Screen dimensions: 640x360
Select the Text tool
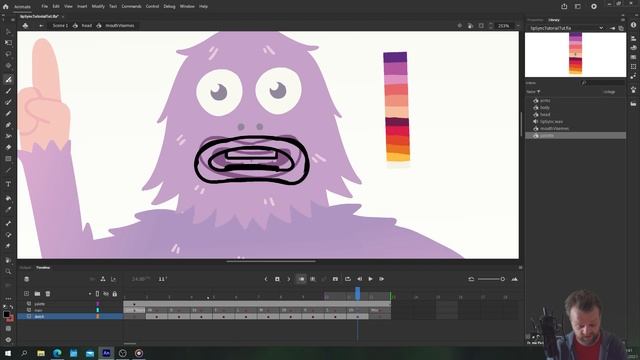pos(8,184)
